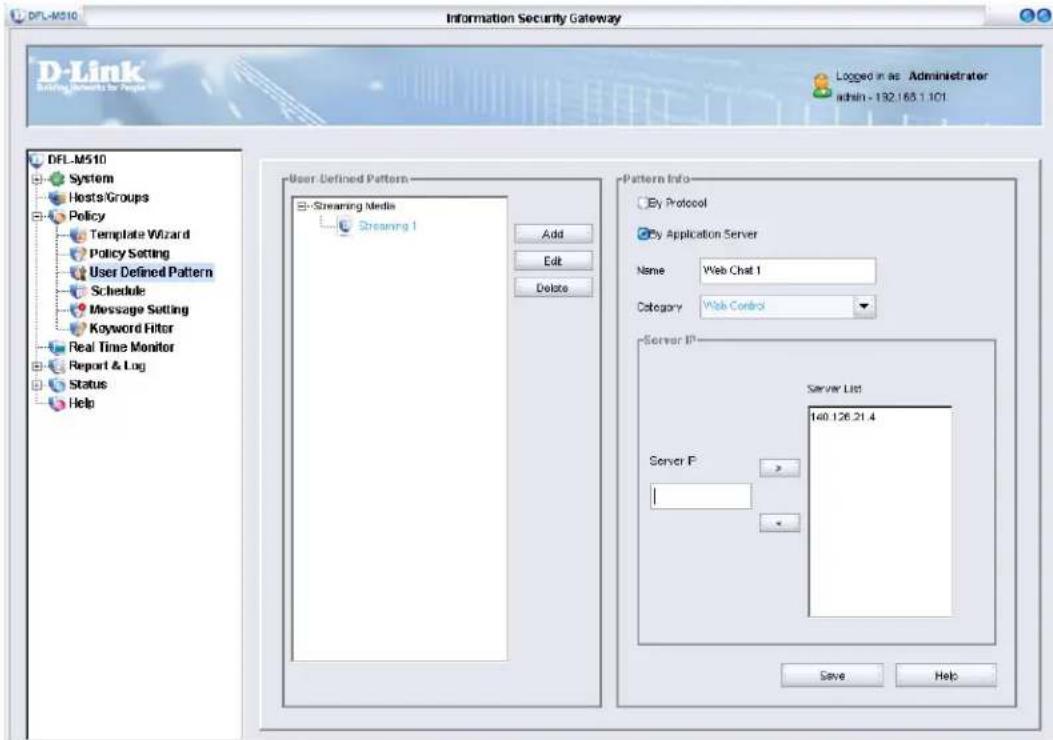Open Template Wizard in tree
1053x740 pixels.
point(140,234)
